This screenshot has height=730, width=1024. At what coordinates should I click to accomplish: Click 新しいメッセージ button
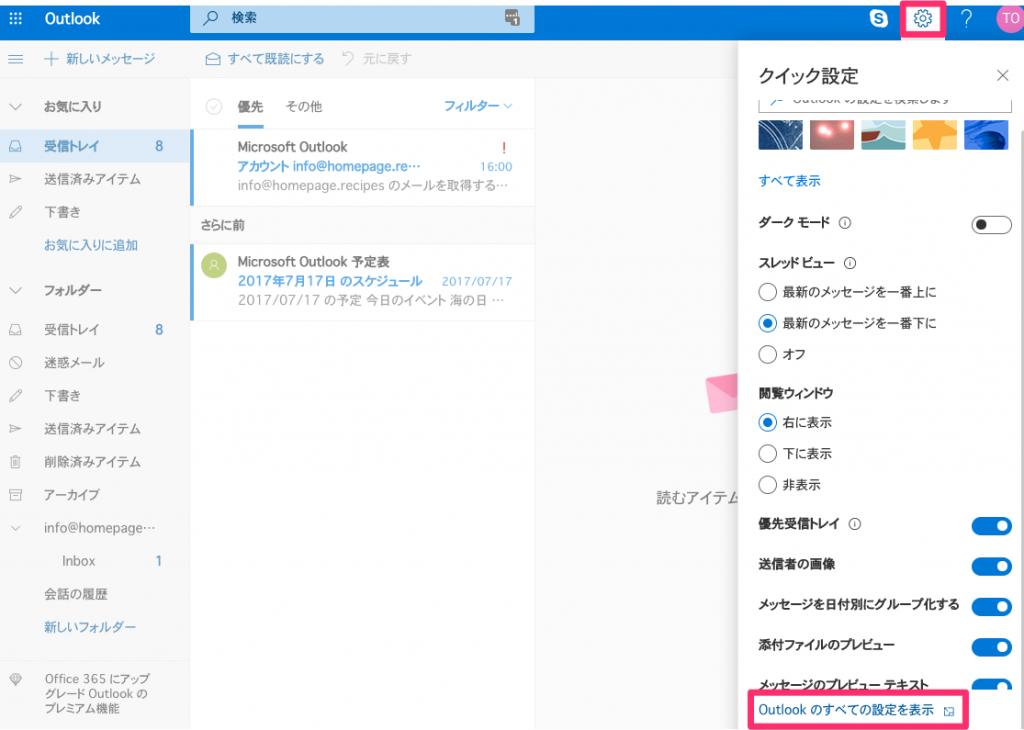click(99, 59)
